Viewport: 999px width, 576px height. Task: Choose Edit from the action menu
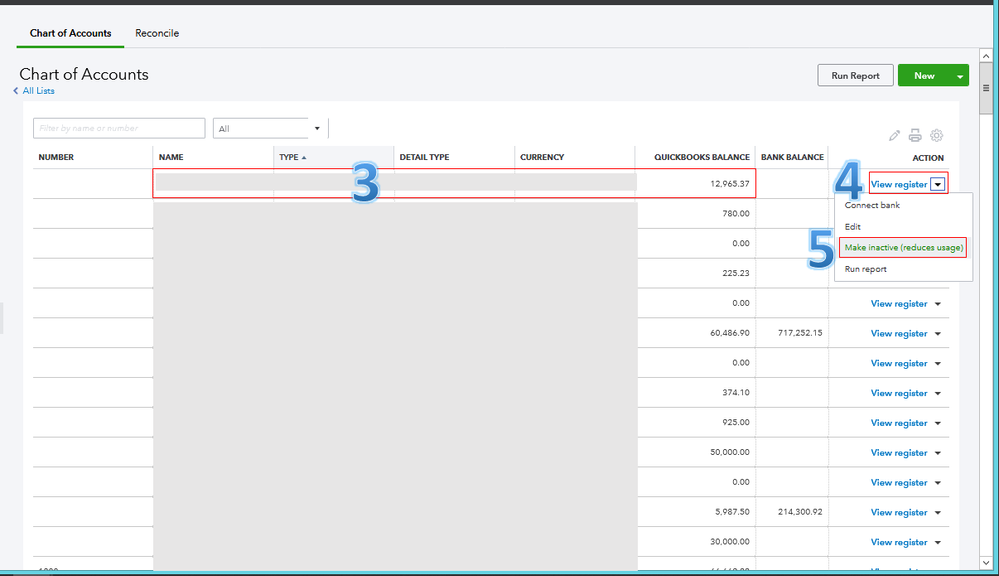(852, 227)
